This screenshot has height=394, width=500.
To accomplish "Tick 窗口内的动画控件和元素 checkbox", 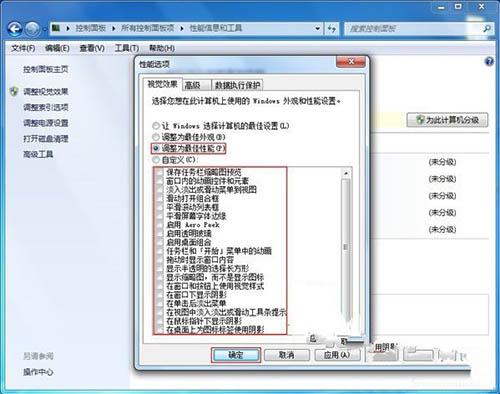I will [x=160, y=181].
